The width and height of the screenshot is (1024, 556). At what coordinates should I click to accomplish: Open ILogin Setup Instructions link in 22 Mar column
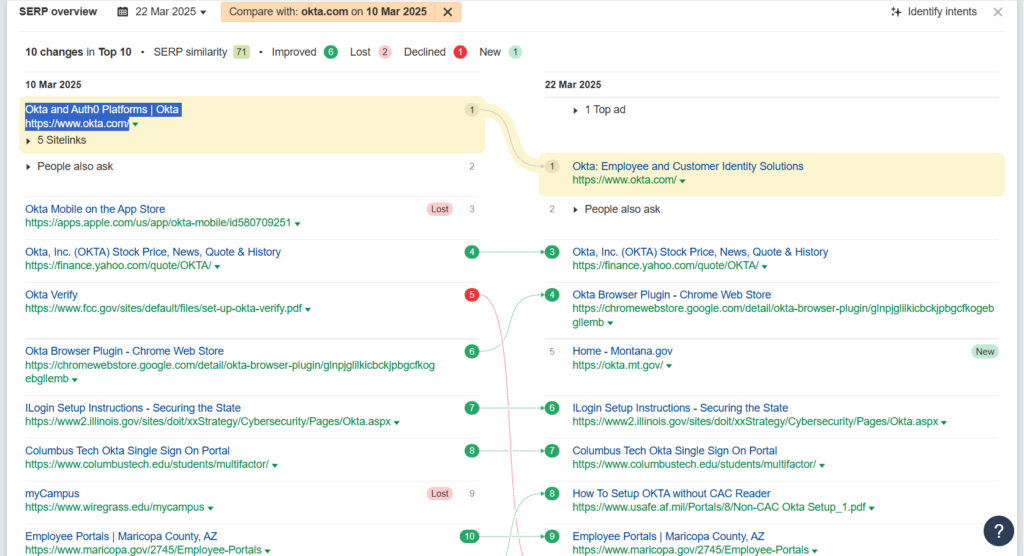[680, 408]
